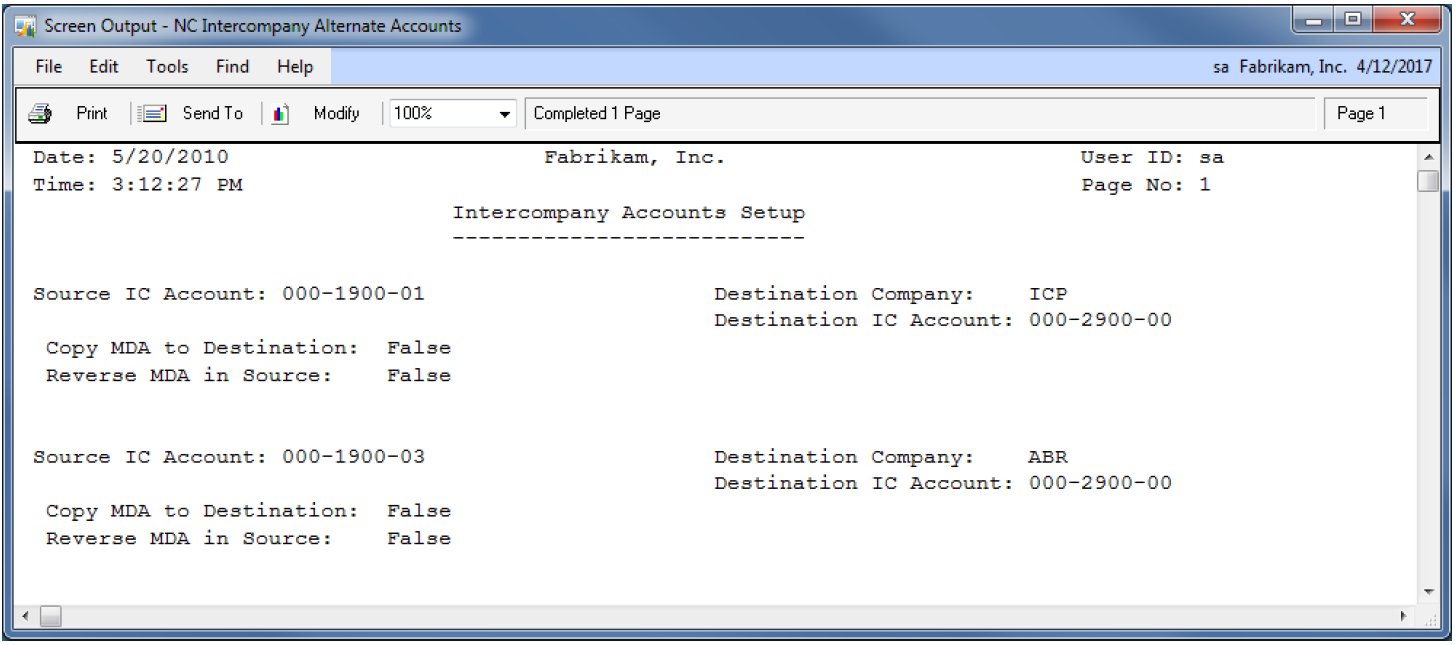Image resolution: width=1455 pixels, height=645 pixels.
Task: Click the Page 1 indicator field
Action: tap(1374, 114)
